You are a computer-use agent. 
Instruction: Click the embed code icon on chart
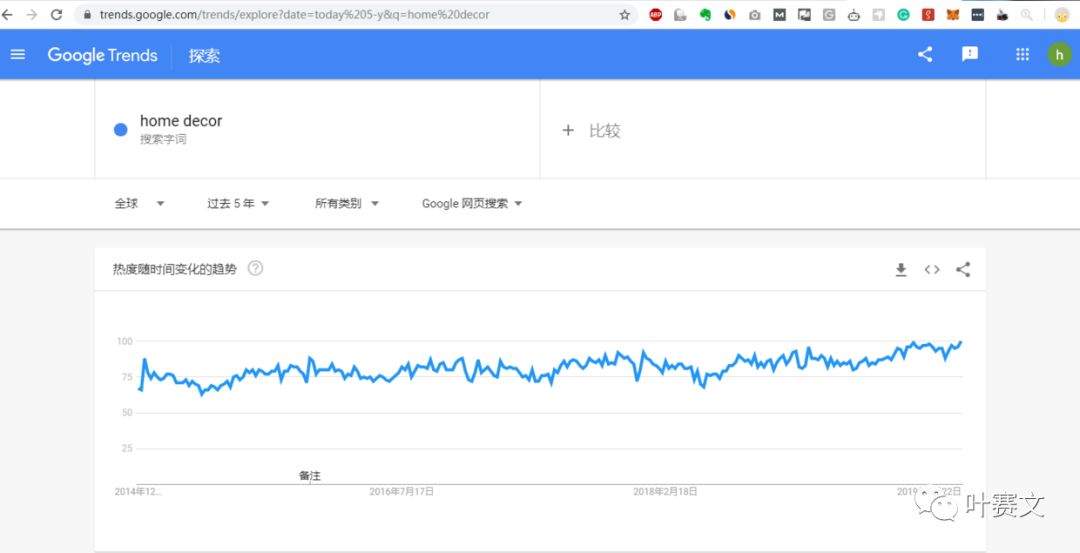(932, 270)
